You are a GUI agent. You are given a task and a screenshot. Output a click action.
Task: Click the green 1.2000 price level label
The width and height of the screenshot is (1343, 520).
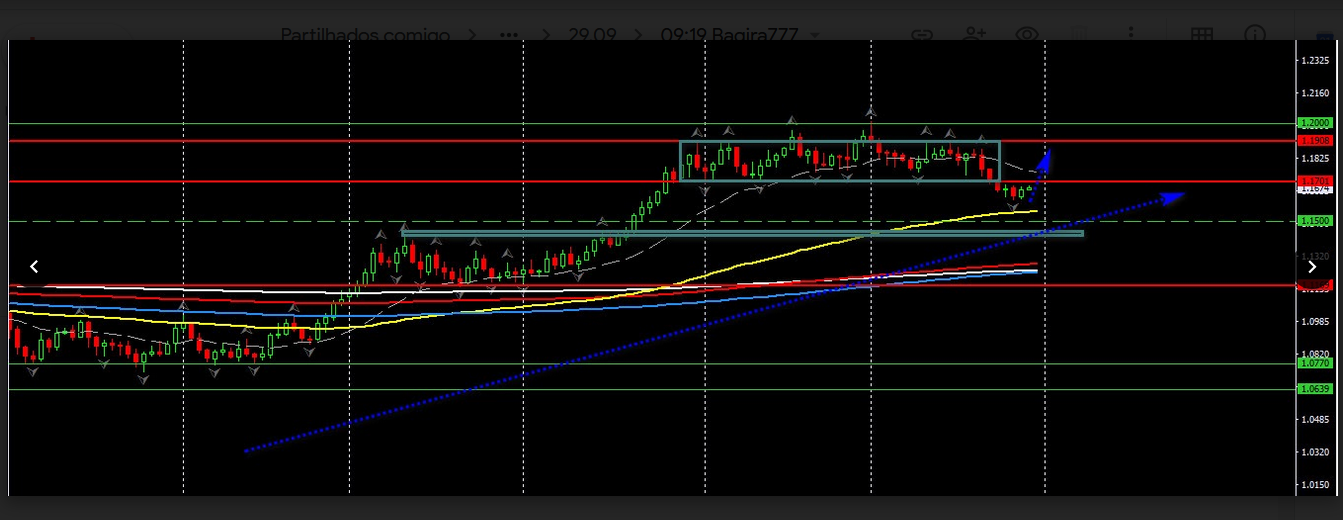pyautogui.click(x=1314, y=123)
